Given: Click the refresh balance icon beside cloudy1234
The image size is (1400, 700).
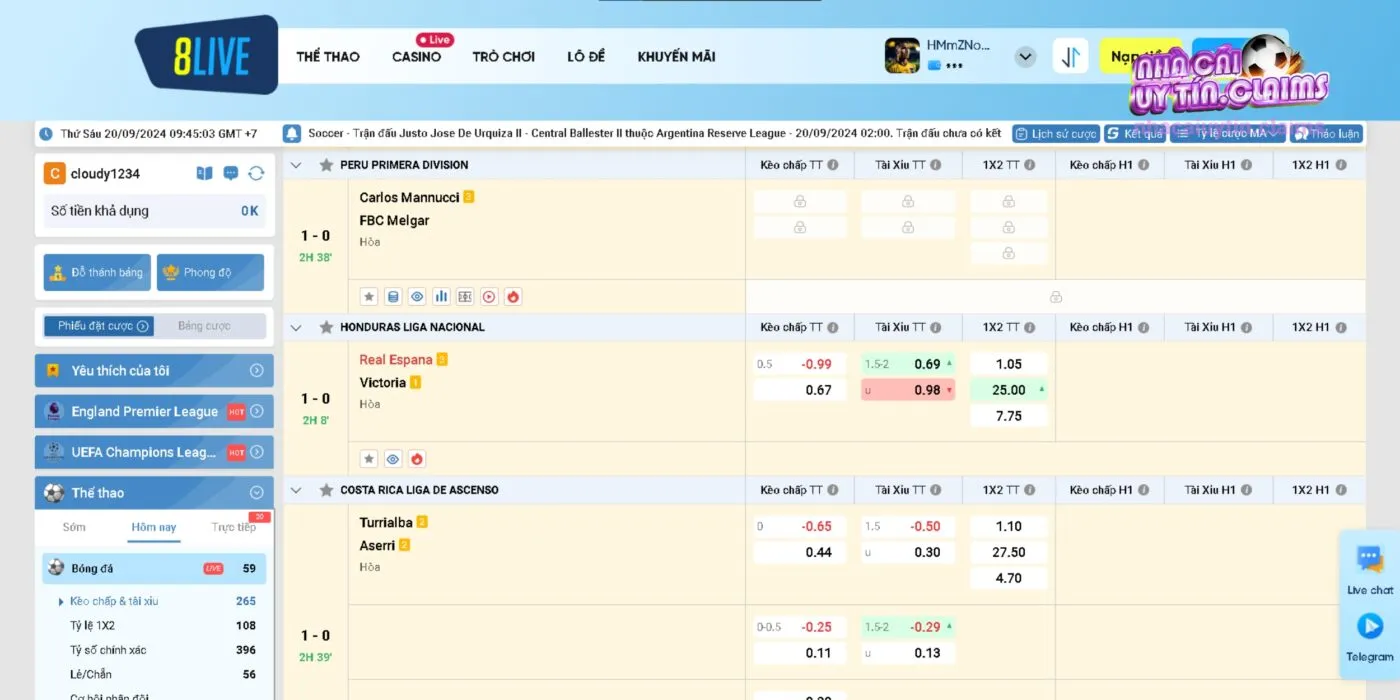Looking at the screenshot, I should point(256,173).
